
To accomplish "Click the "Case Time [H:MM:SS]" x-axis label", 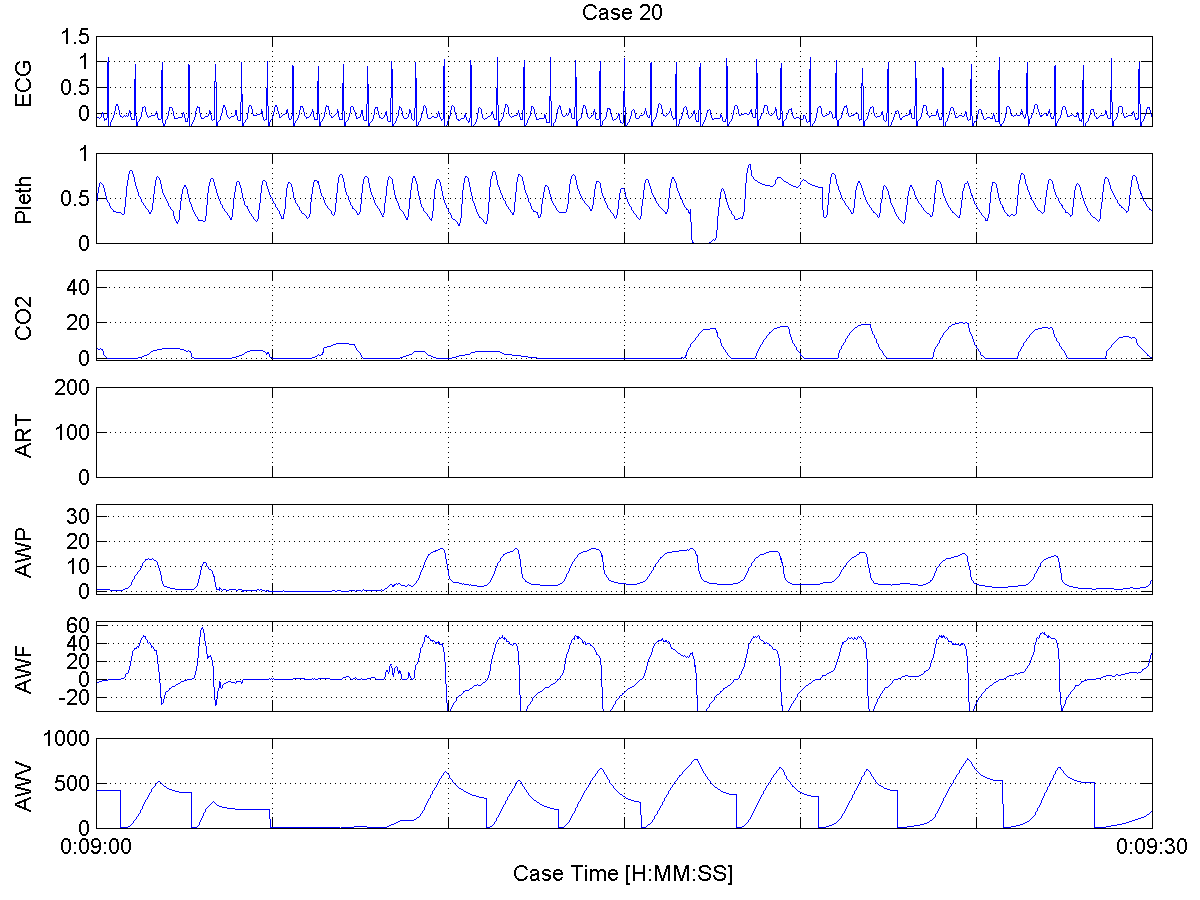I will coord(623,874).
